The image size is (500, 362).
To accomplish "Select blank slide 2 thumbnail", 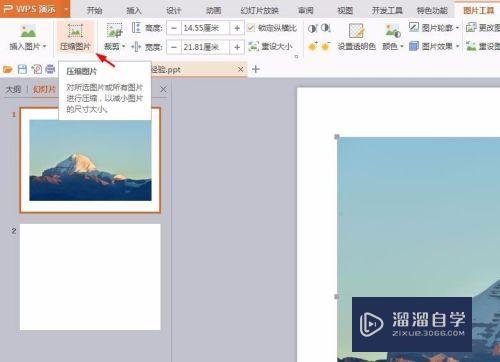I will pyautogui.click(x=90, y=277).
